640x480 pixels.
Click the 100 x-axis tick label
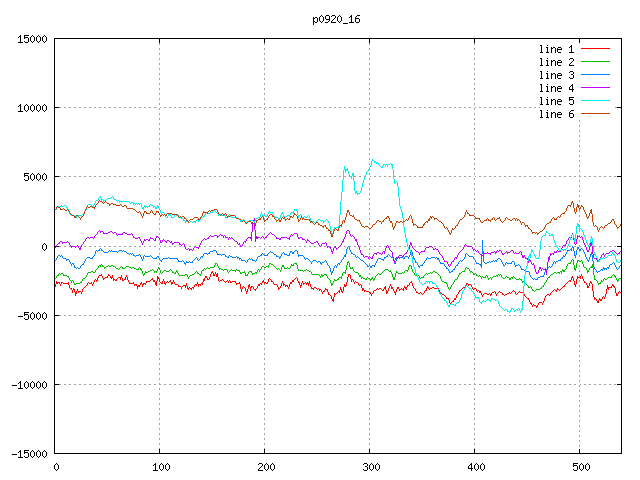point(160,467)
